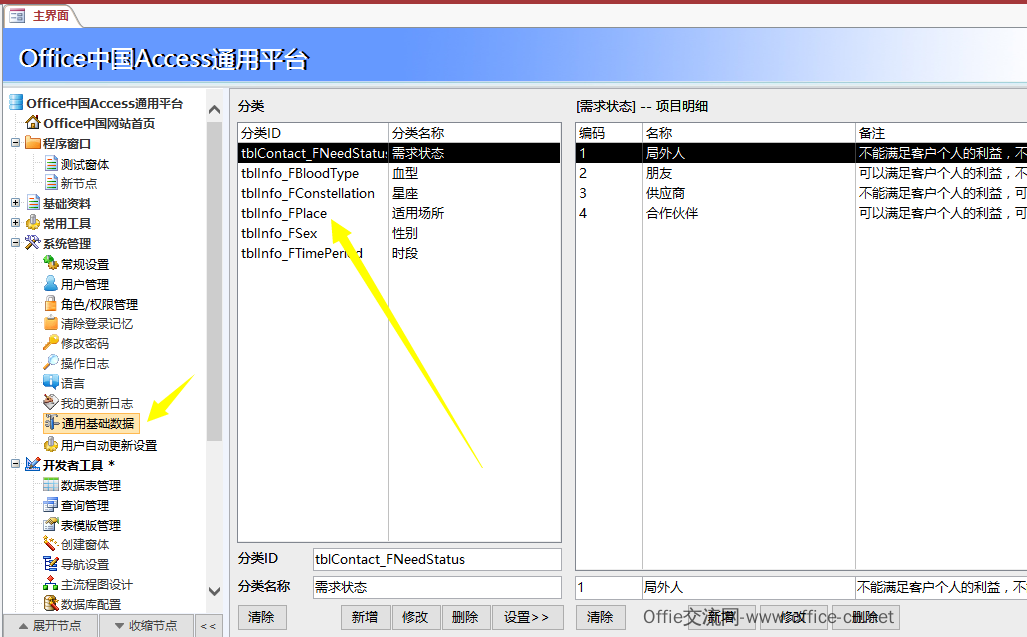Expand the 常用工具 tree node
Image resolution: width=1027 pixels, height=637 pixels.
click(16, 223)
